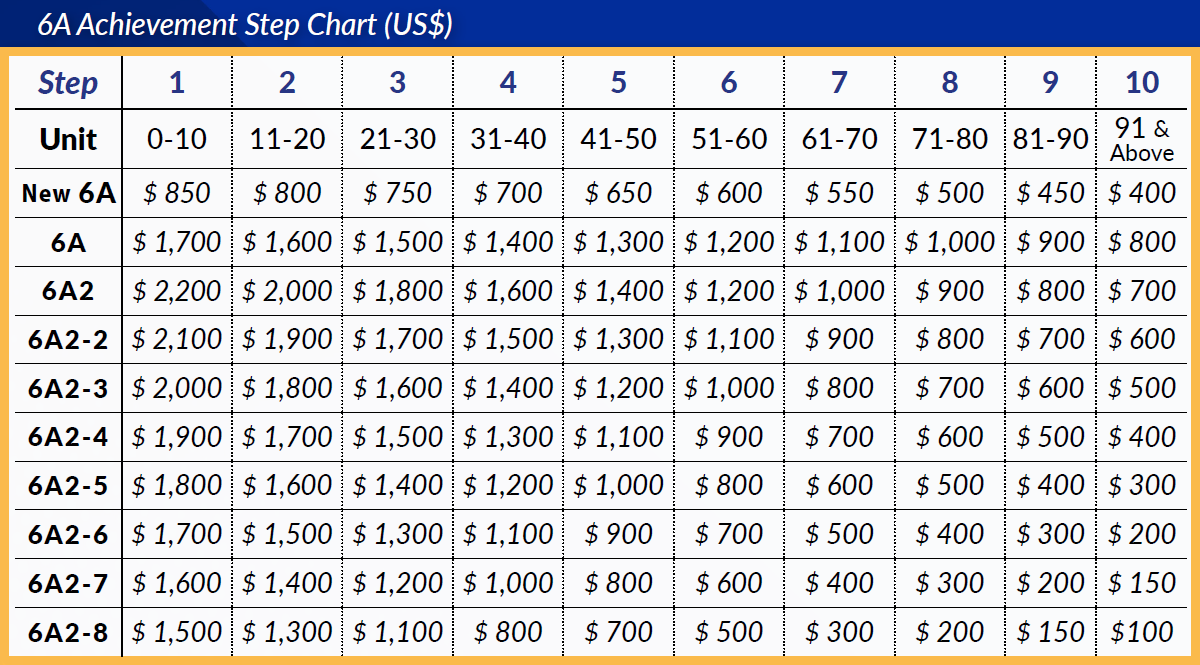Select the 6A2-6 row label
Viewport: 1200px width, 665px height.
point(68,535)
